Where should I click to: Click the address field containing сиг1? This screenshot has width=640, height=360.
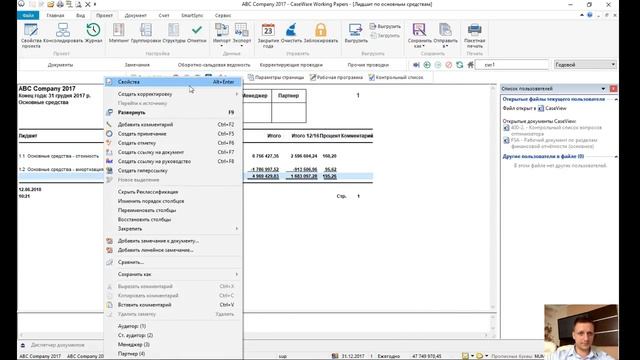point(512,64)
